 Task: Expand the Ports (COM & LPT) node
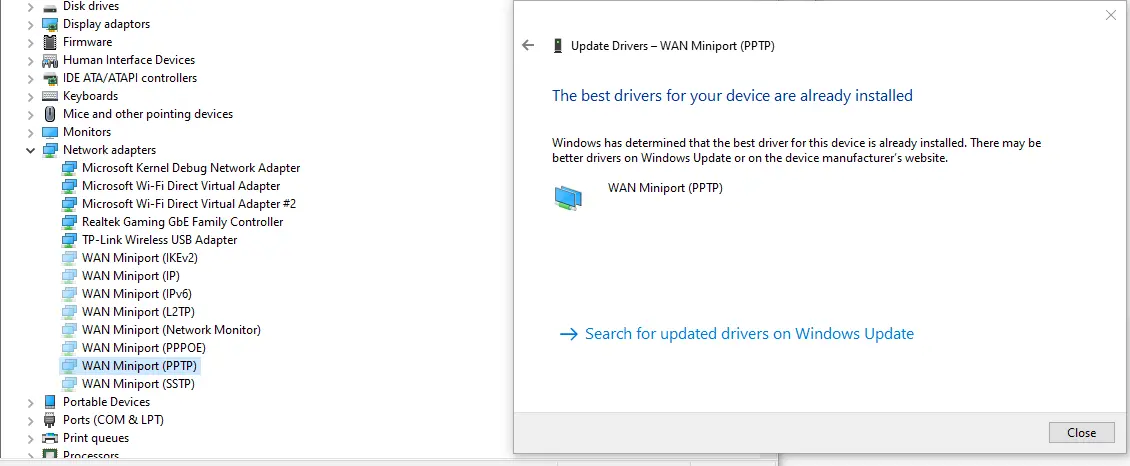(x=30, y=420)
